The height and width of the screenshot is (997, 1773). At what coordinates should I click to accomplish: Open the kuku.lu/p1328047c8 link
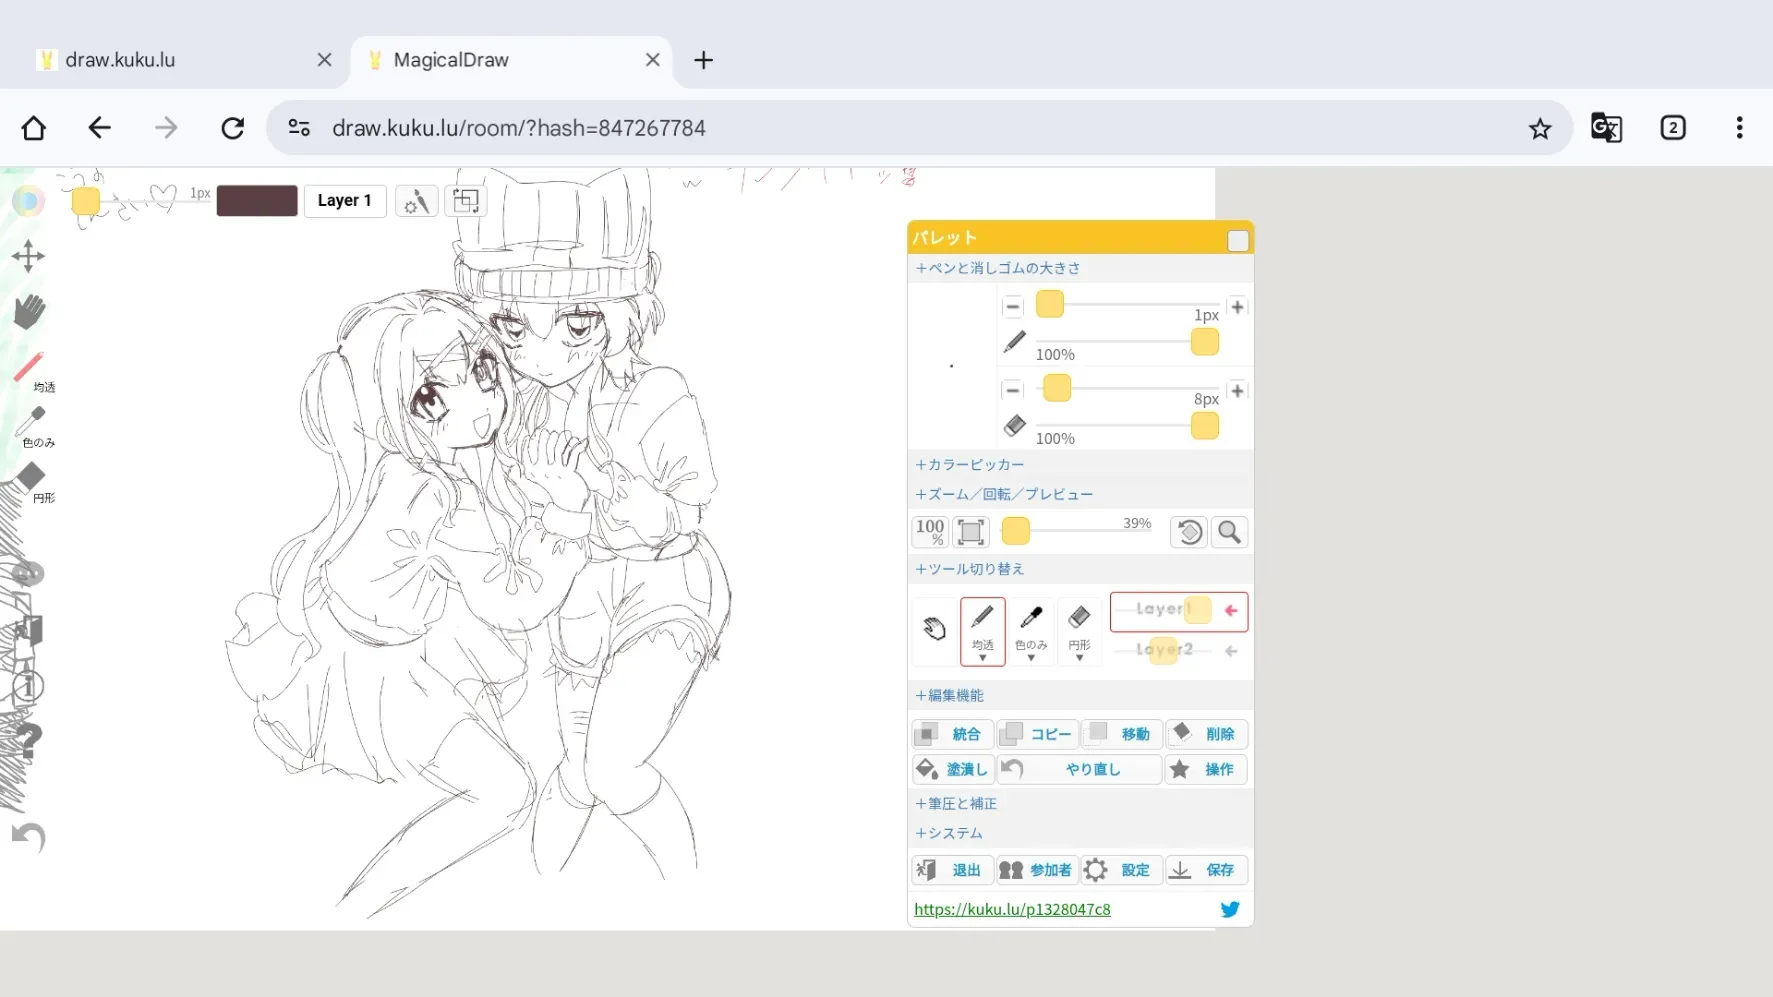[x=1012, y=909]
